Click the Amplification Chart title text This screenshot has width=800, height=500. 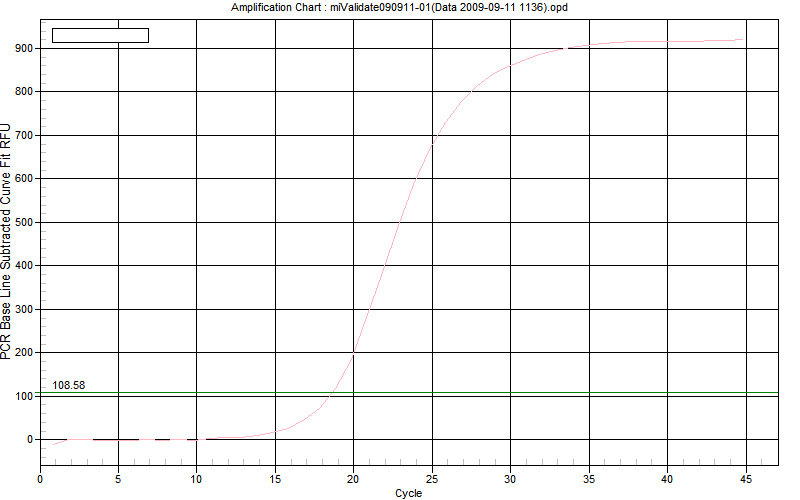pyautogui.click(x=399, y=7)
